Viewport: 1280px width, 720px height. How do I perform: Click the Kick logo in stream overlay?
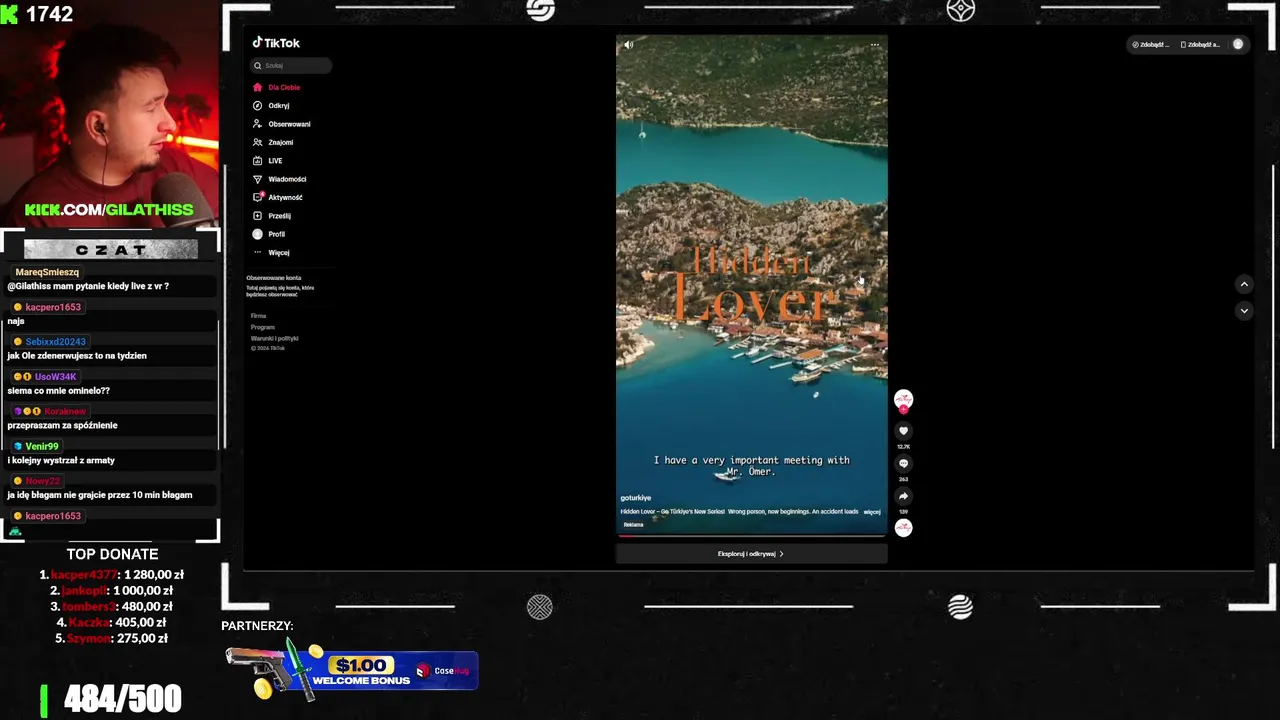click(x=10, y=14)
